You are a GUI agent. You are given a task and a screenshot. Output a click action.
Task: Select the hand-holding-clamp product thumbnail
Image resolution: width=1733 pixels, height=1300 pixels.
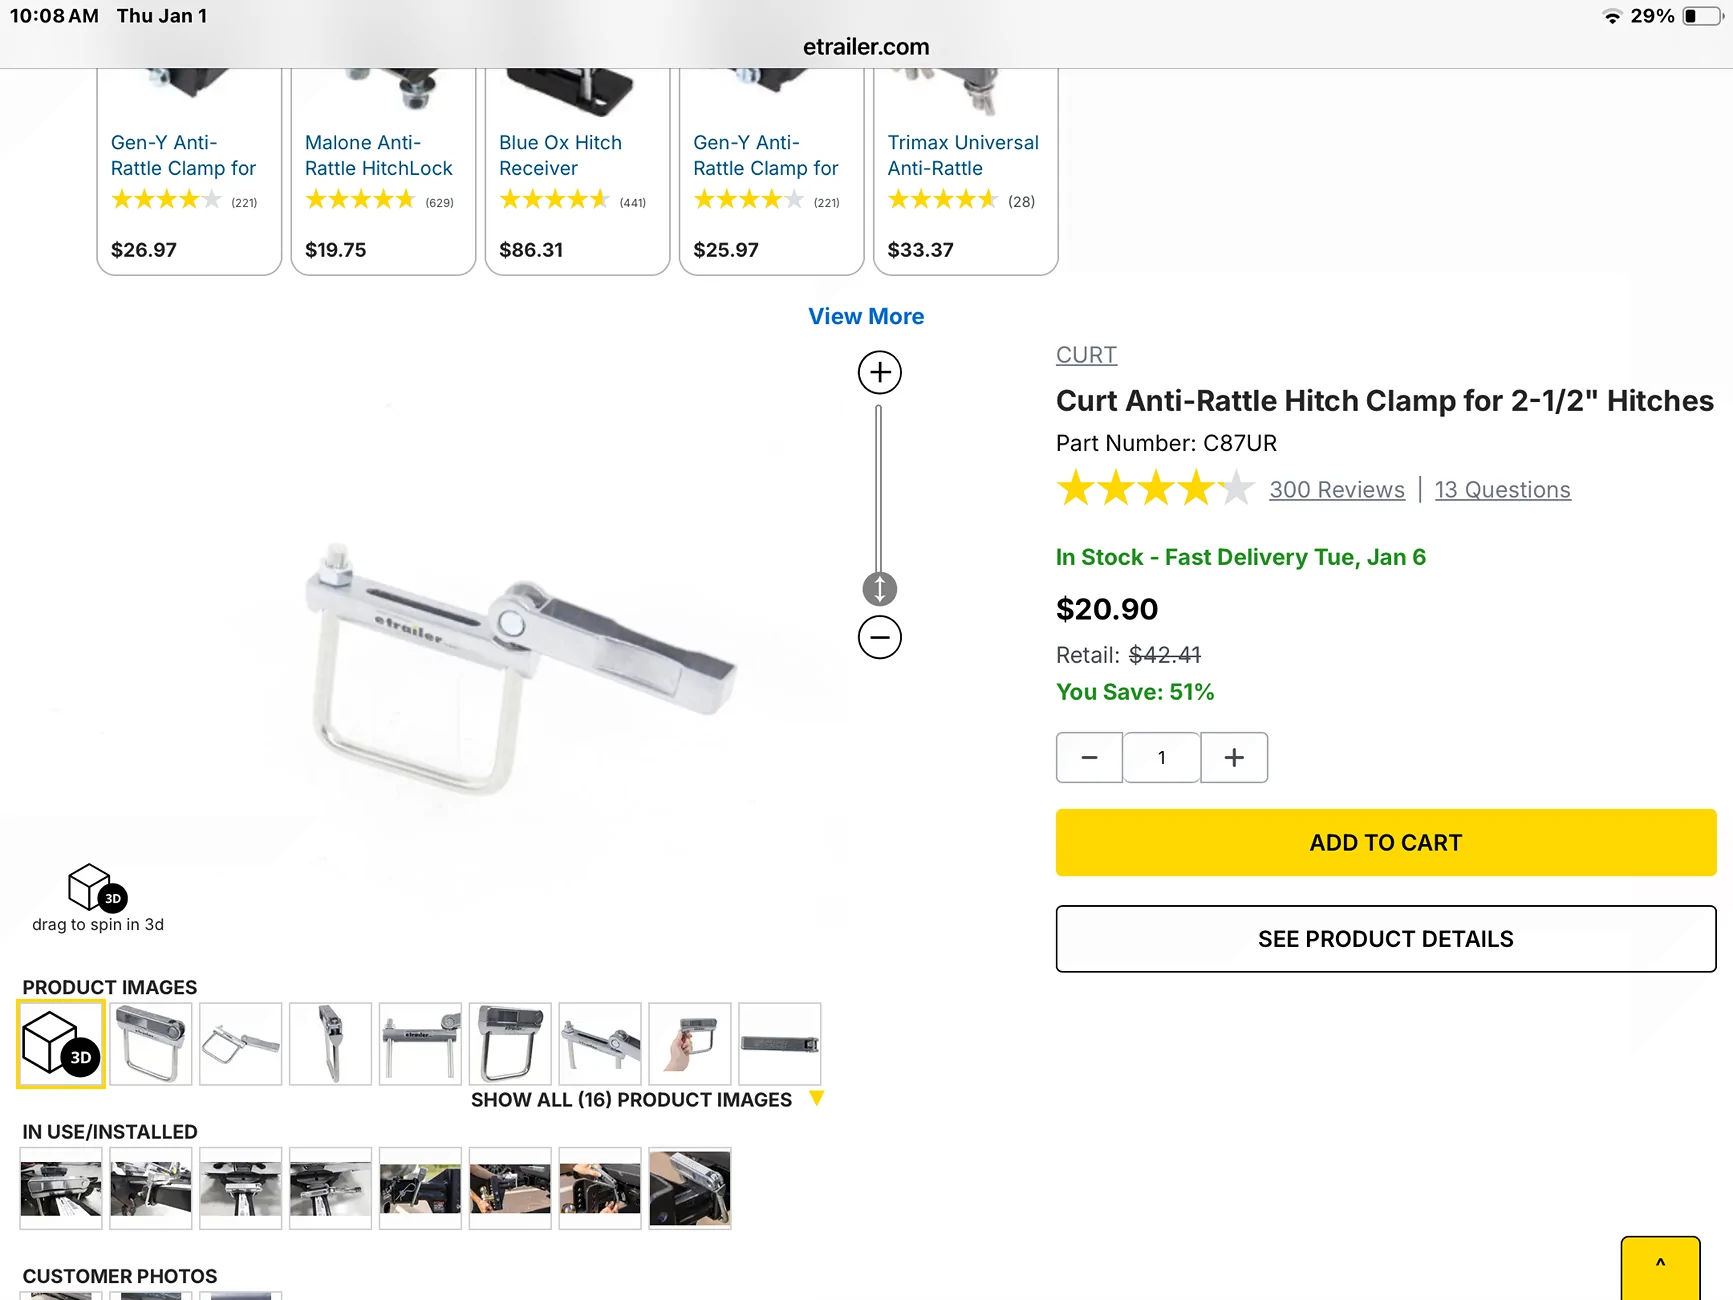tap(689, 1044)
